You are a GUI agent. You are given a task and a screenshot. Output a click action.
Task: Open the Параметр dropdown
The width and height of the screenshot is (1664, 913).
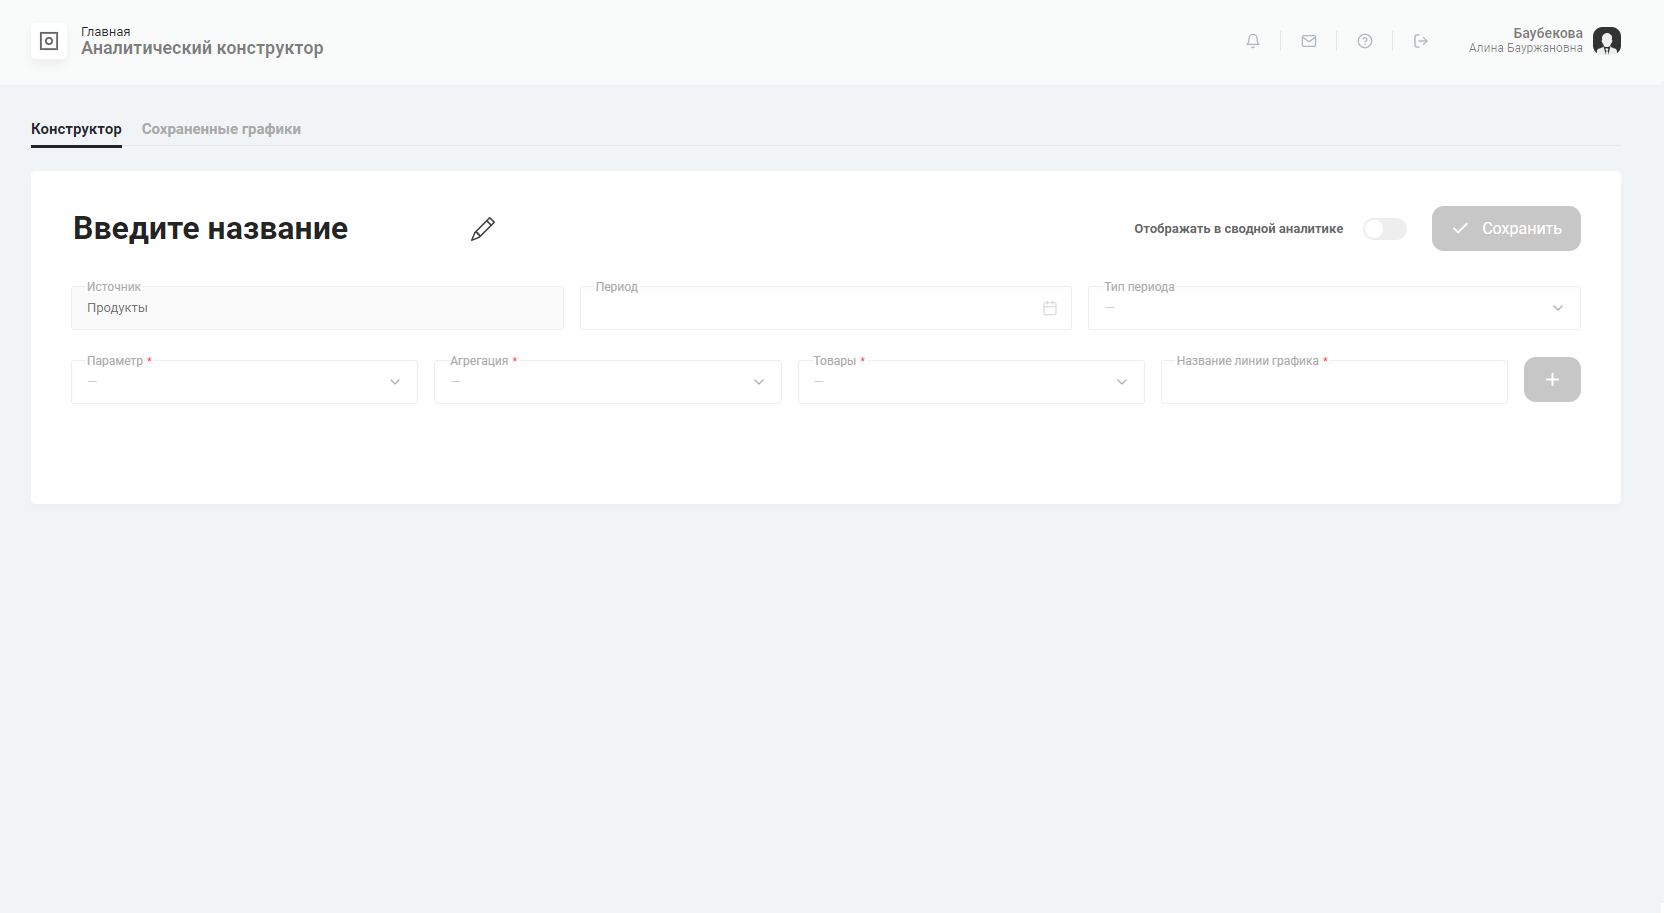pyautogui.click(x=244, y=382)
